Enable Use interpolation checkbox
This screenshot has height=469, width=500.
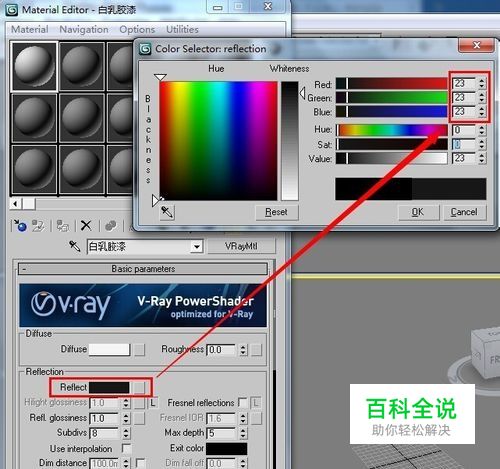[127, 448]
